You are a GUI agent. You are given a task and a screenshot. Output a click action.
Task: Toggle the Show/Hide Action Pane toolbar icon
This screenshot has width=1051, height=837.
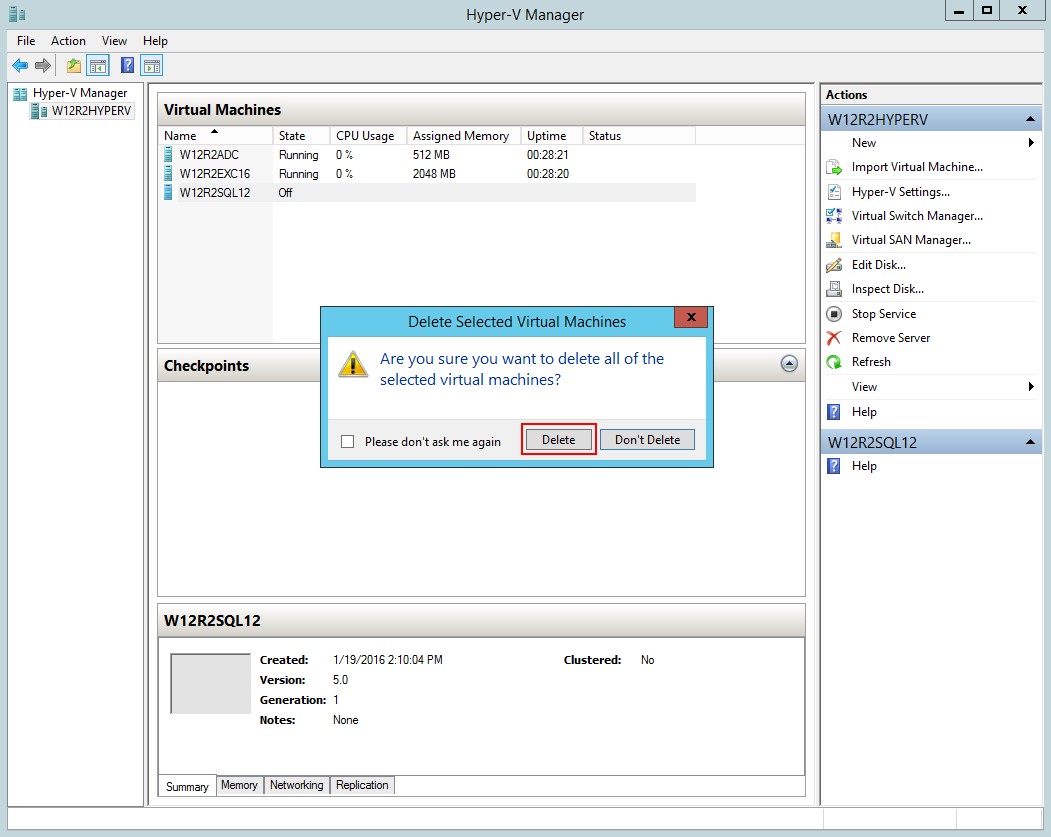152,66
